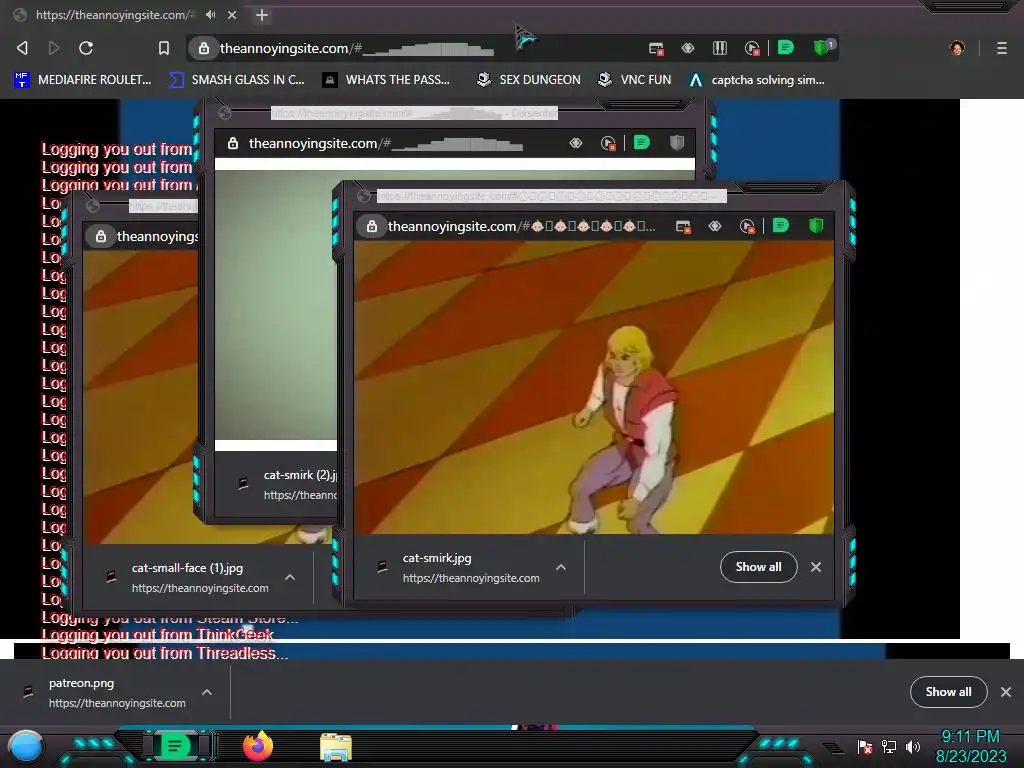This screenshot has width=1024, height=768.
Task: Expand options chevron for patreon.png
Action: click(x=207, y=692)
